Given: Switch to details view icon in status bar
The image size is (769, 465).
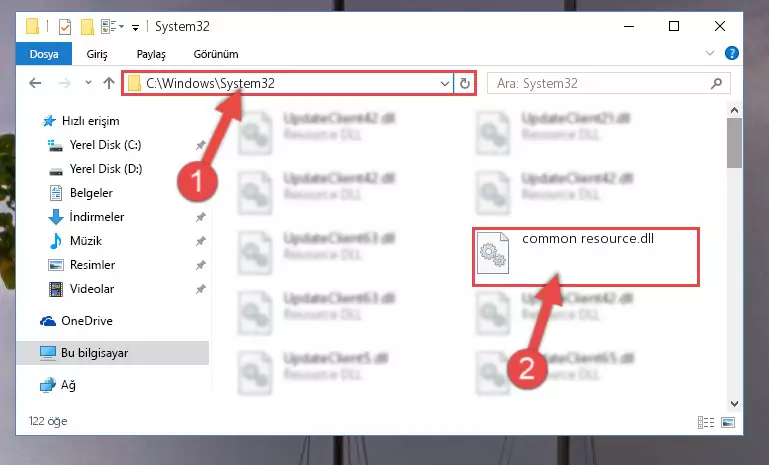Looking at the screenshot, I should click(706, 422).
